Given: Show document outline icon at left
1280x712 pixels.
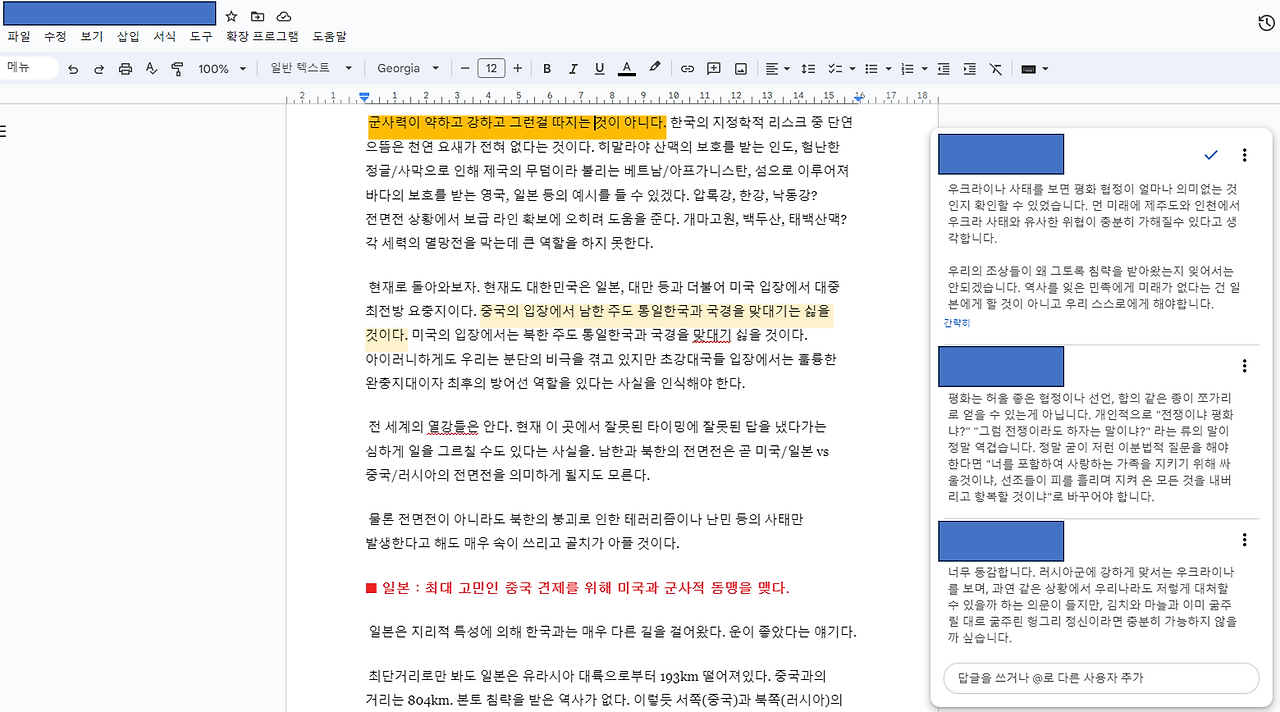Looking at the screenshot, I should point(4,131).
